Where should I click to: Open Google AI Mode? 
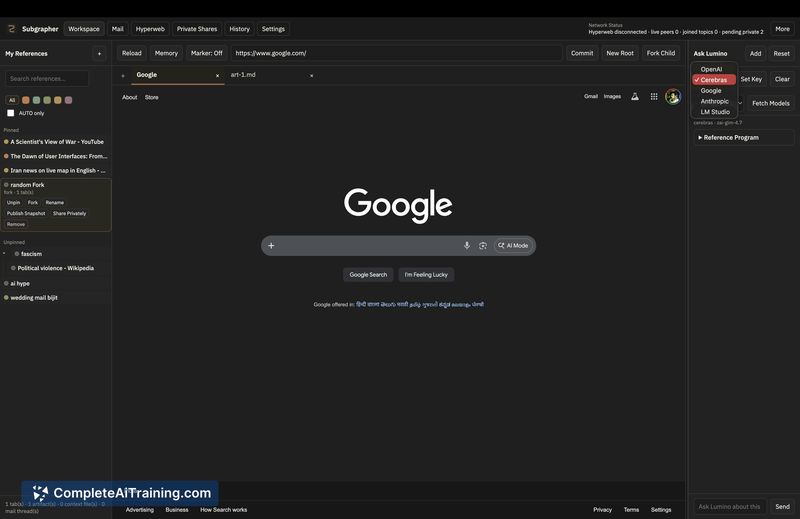coord(513,245)
